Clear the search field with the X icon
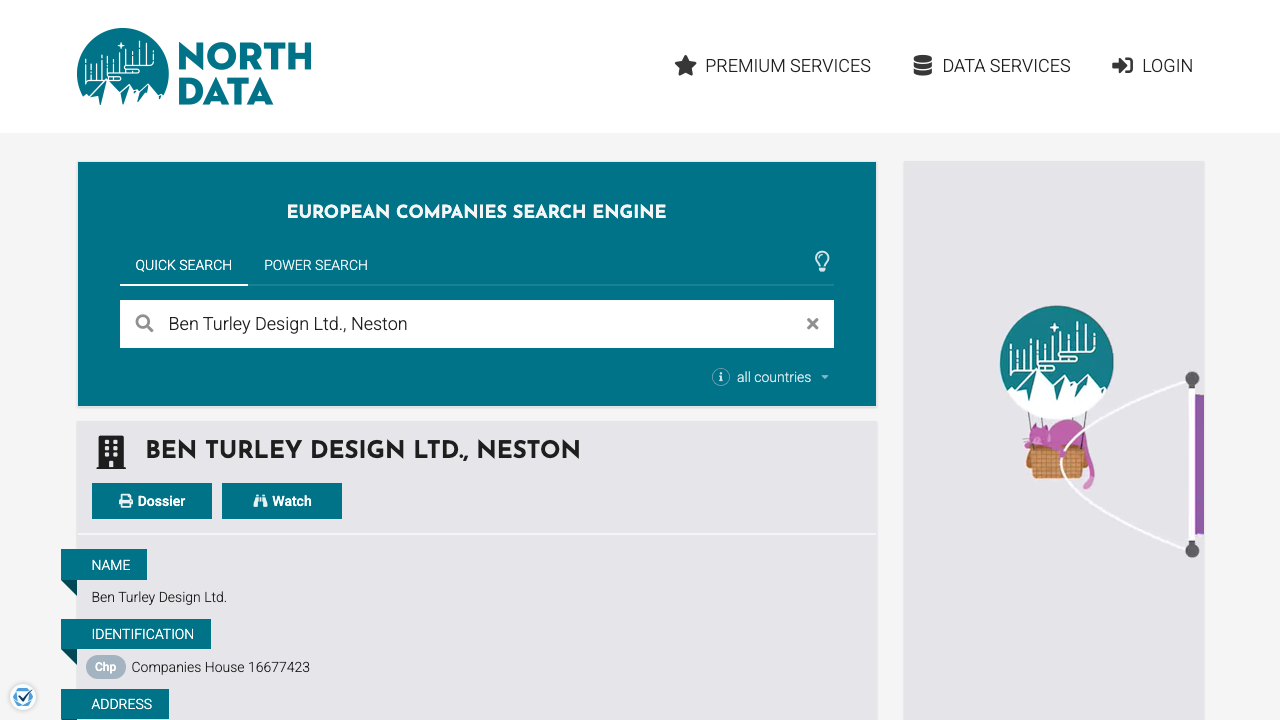This screenshot has height=720, width=1280. coord(812,323)
